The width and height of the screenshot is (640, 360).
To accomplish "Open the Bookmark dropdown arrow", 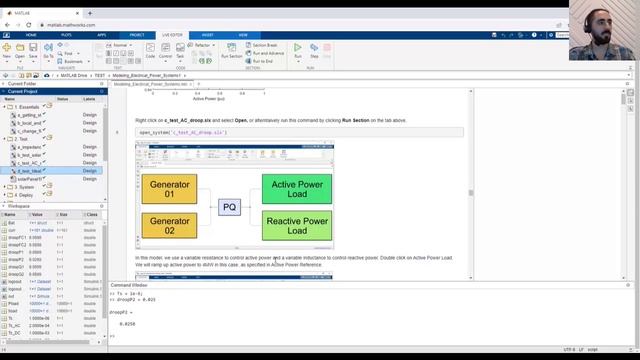I will (x=89, y=62).
